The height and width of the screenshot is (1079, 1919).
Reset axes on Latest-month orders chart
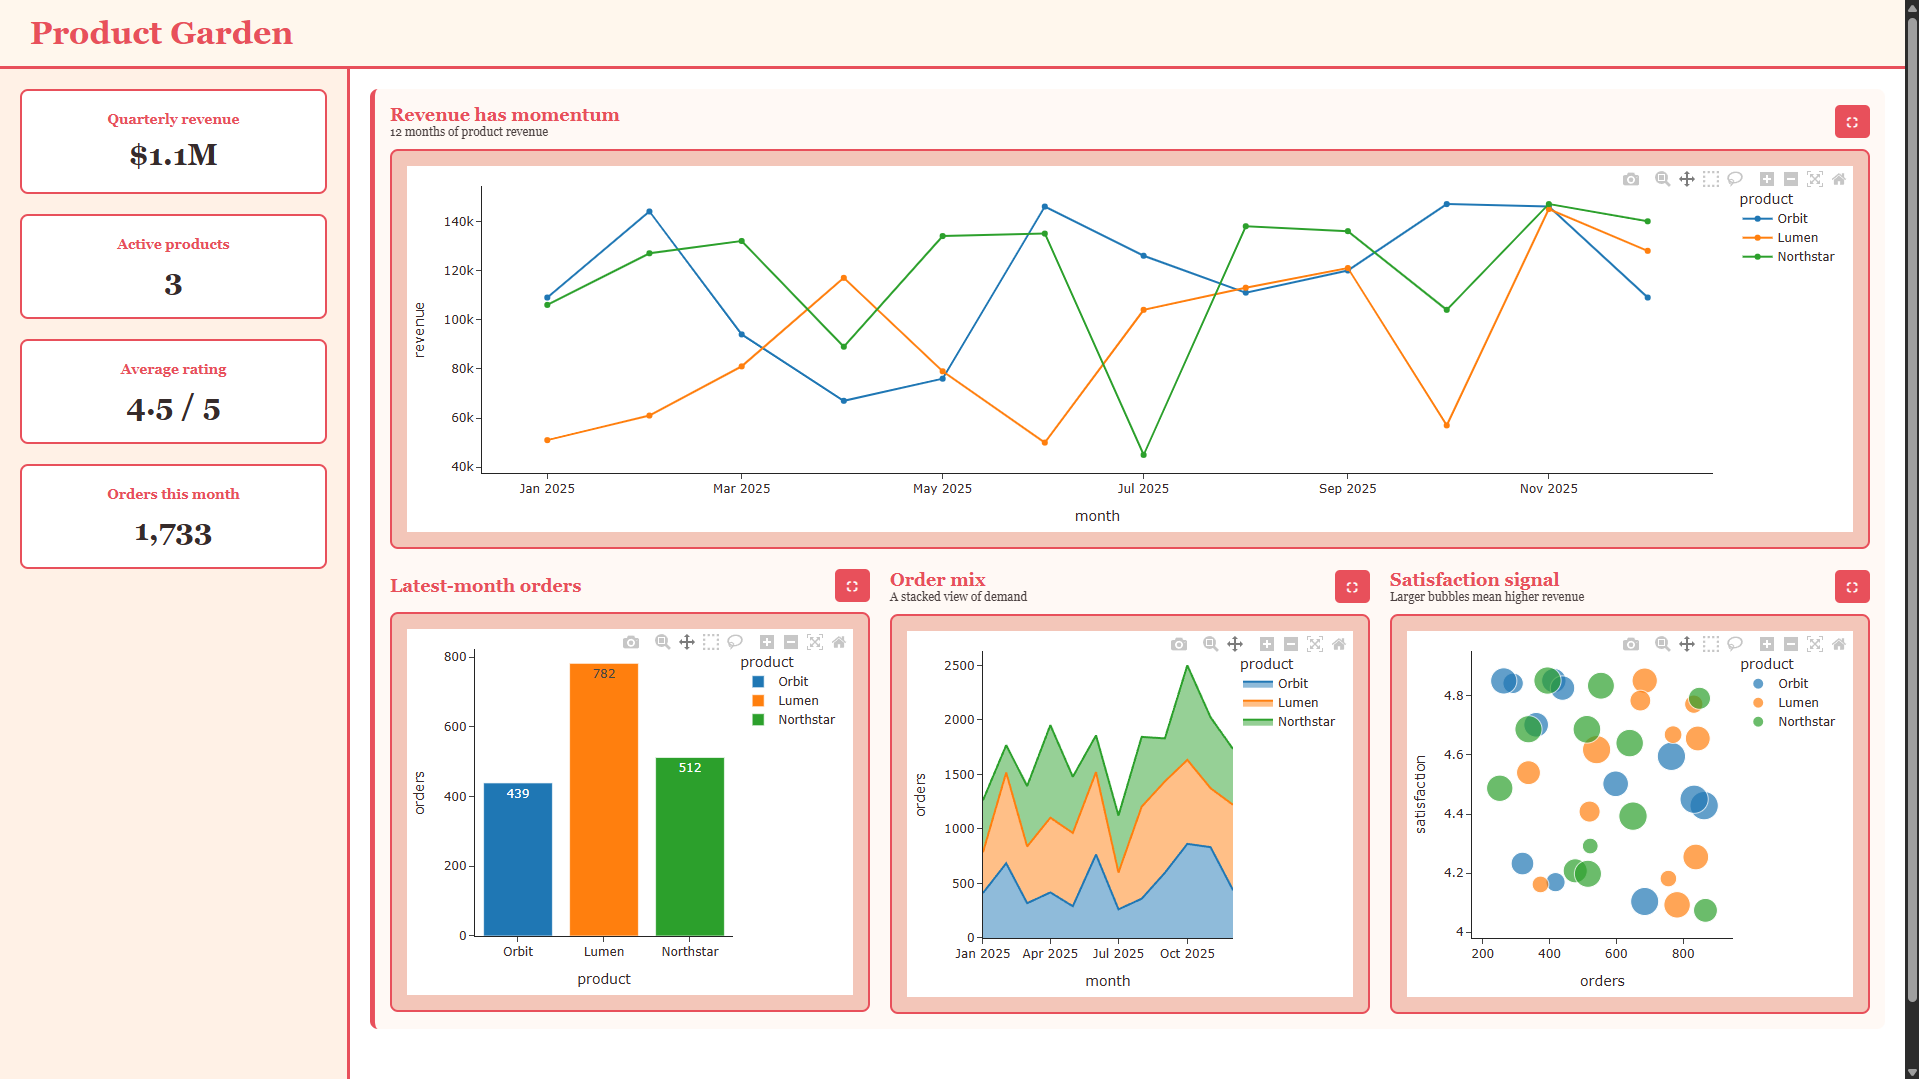(839, 642)
